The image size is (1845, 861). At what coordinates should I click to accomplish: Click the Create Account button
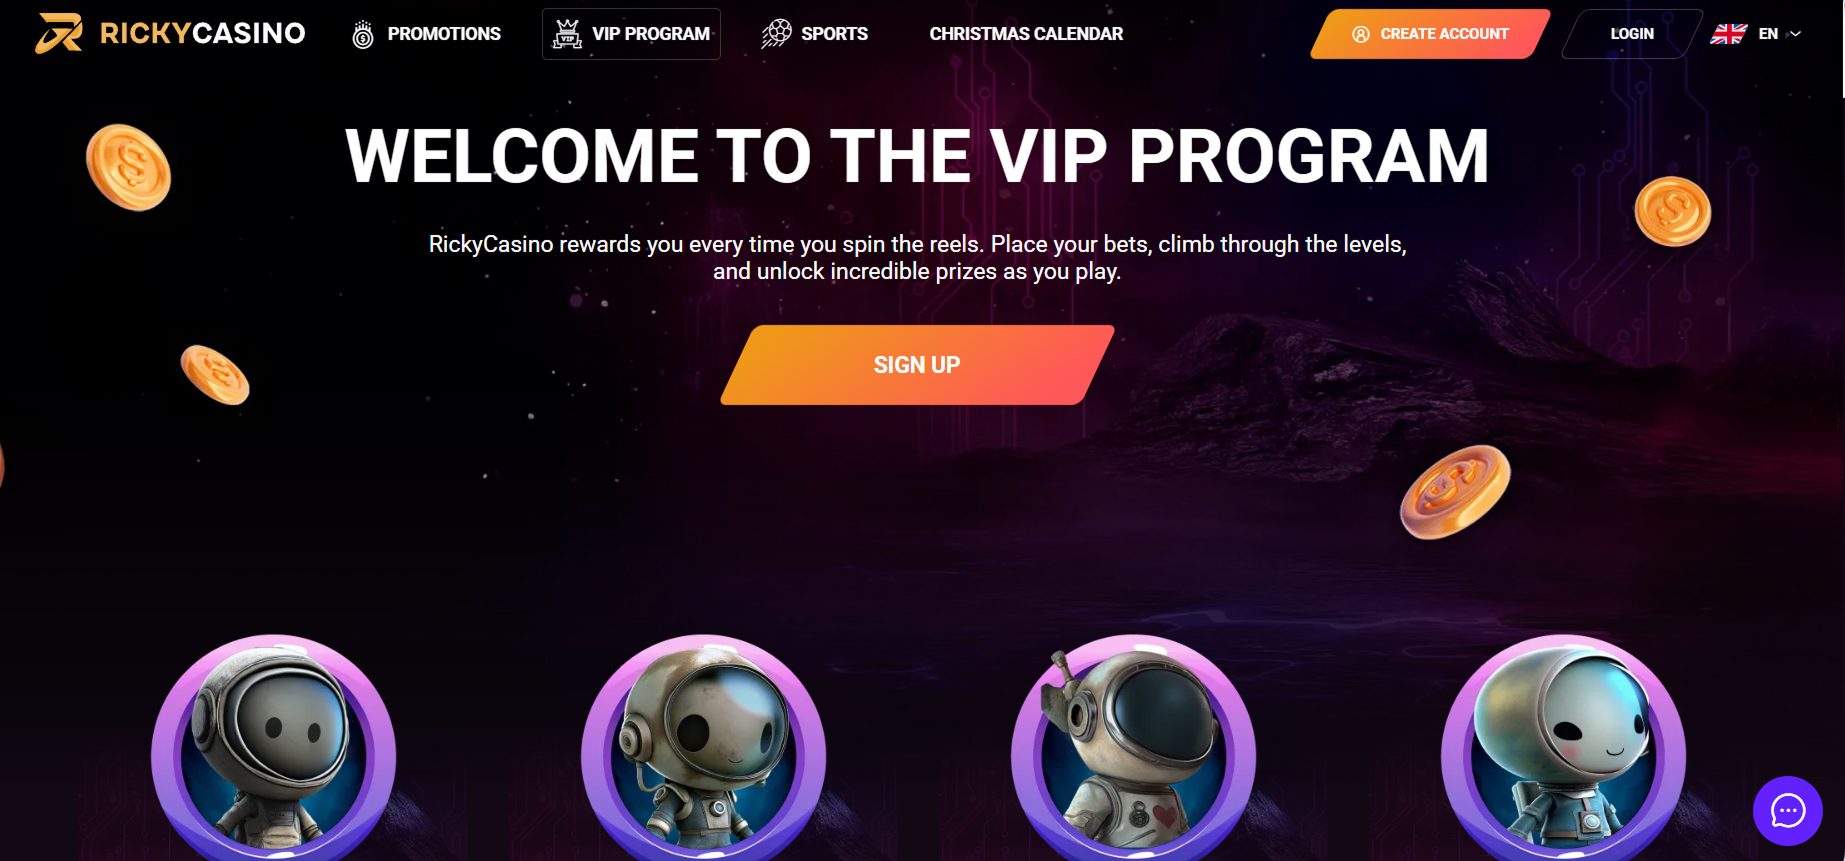(x=1430, y=34)
